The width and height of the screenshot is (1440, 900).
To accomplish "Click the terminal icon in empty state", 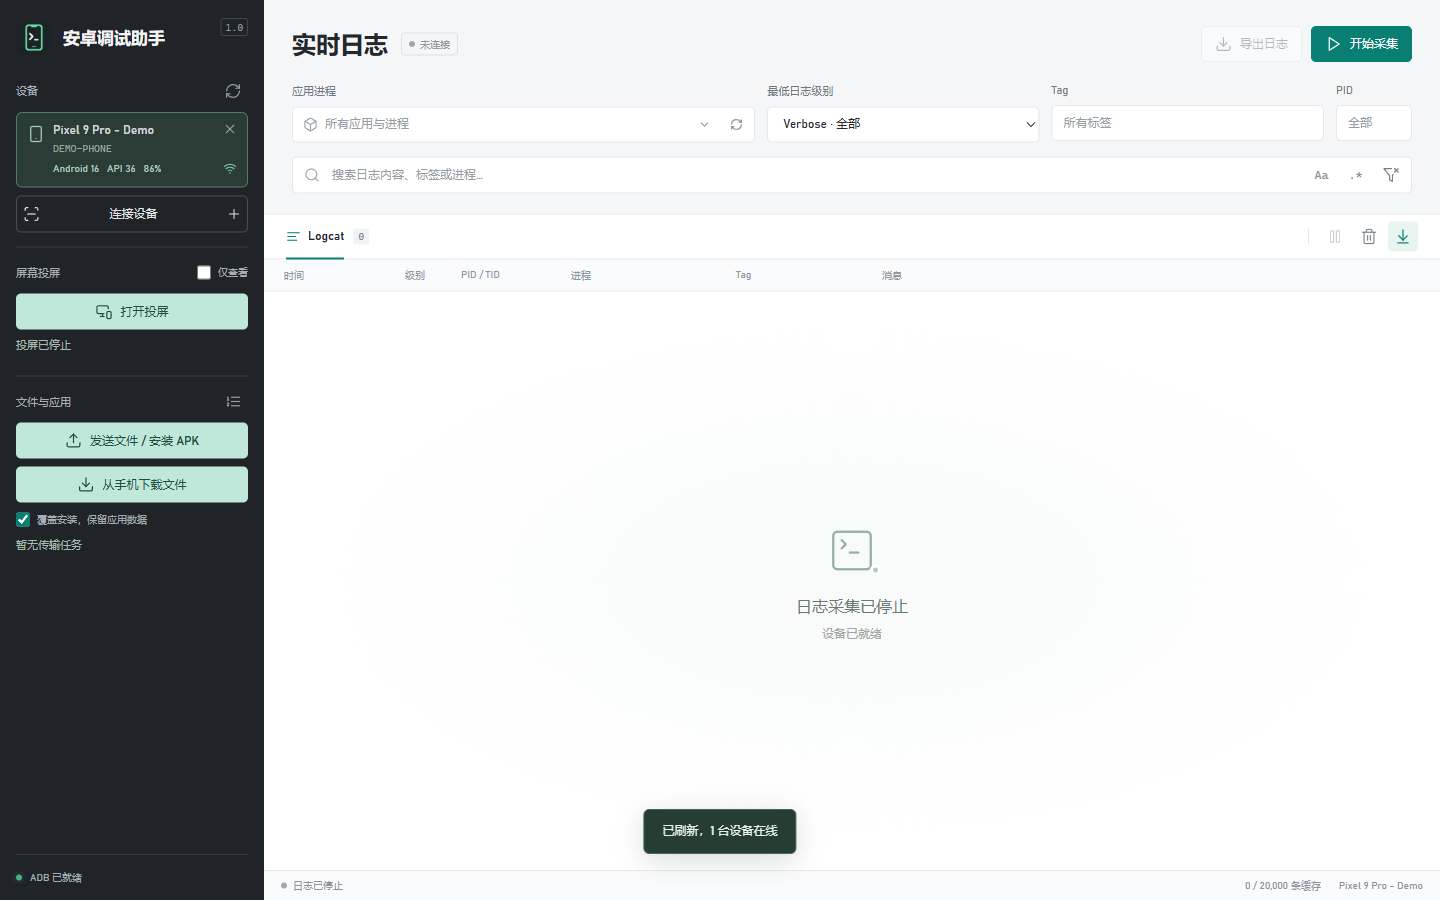I will 853,550.
